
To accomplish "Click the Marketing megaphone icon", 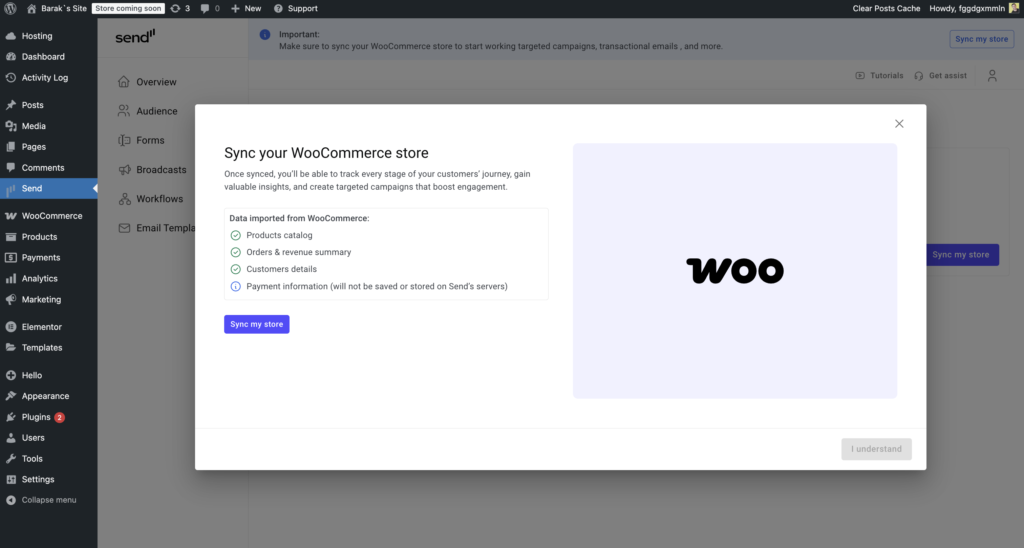I will pyautogui.click(x=11, y=300).
